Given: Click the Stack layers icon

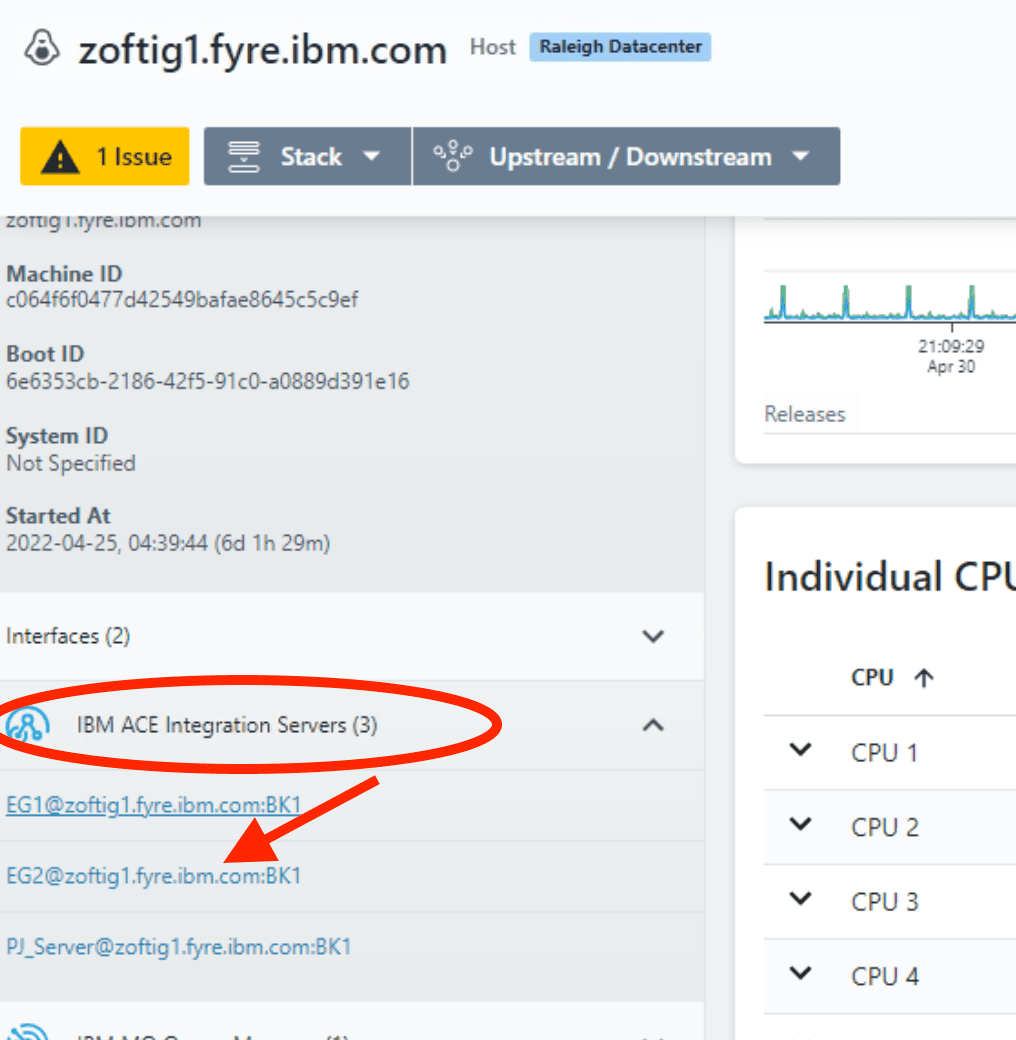Looking at the screenshot, I should (x=243, y=157).
